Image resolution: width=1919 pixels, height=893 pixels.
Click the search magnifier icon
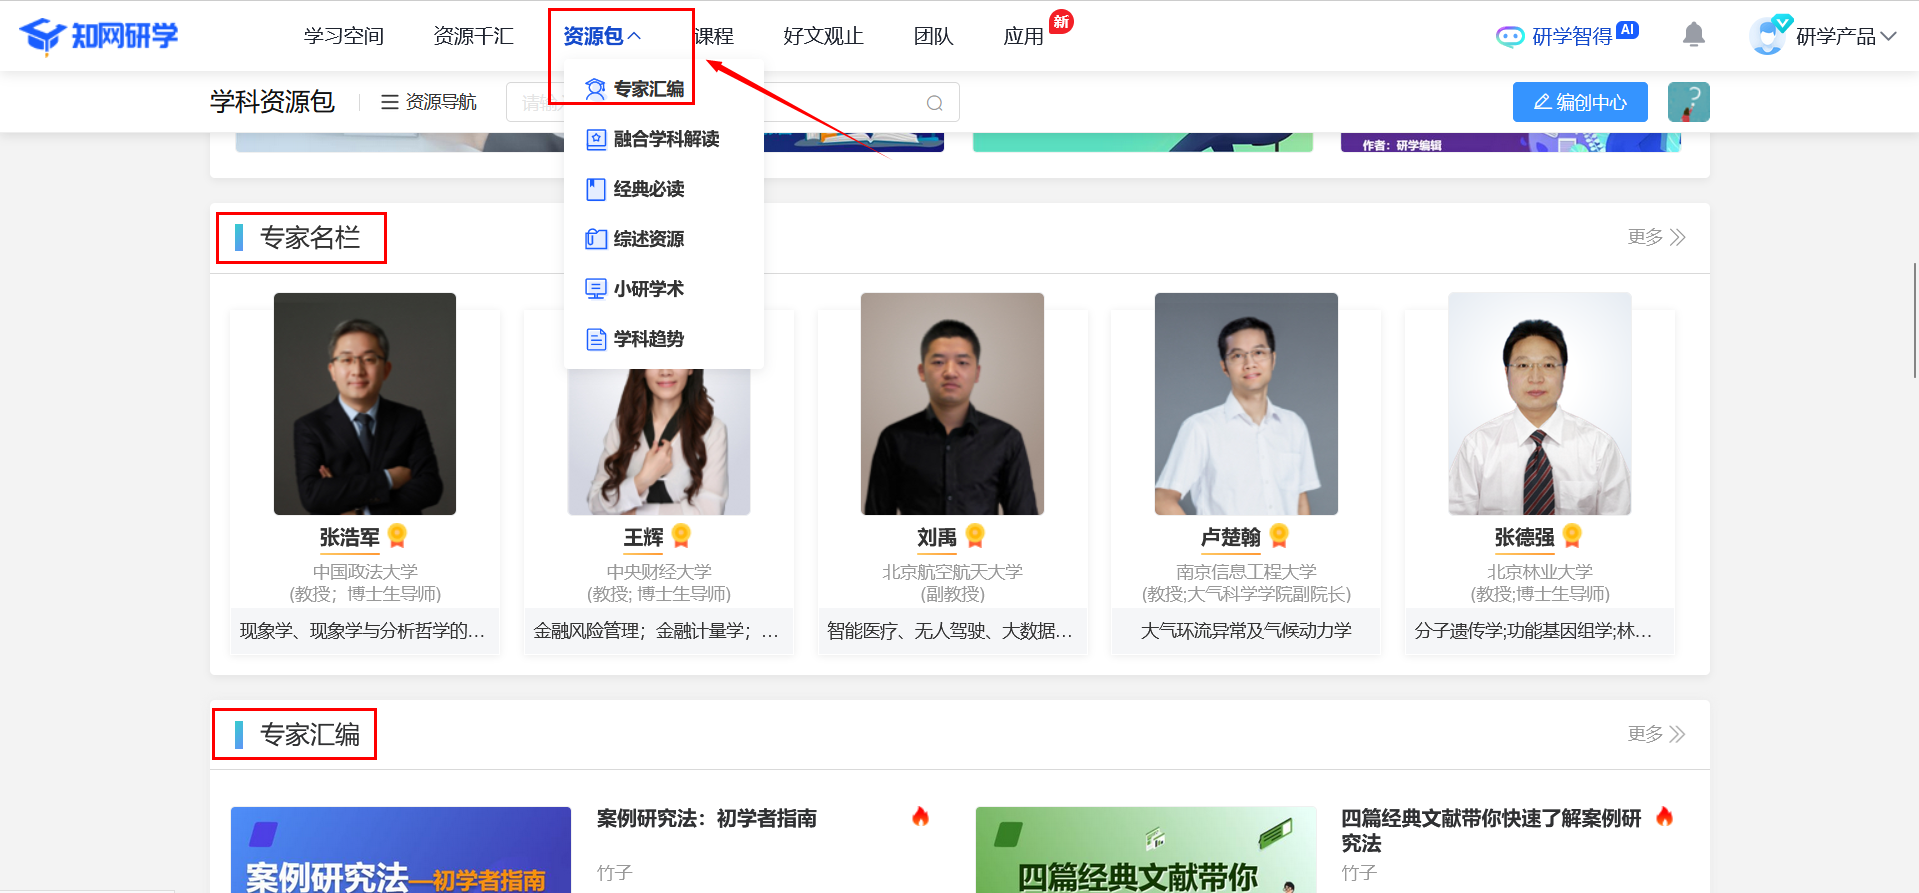(x=934, y=103)
